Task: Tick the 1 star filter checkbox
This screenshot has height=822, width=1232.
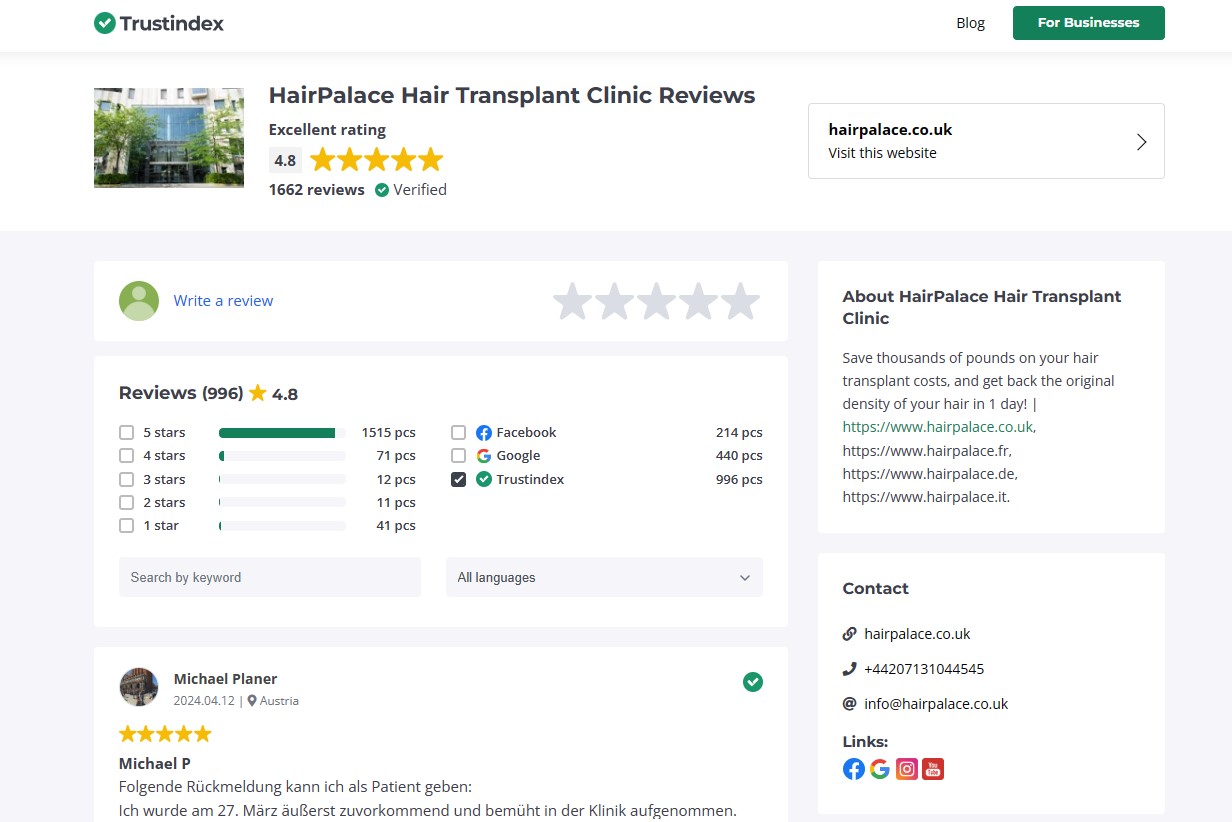Action: (126, 526)
